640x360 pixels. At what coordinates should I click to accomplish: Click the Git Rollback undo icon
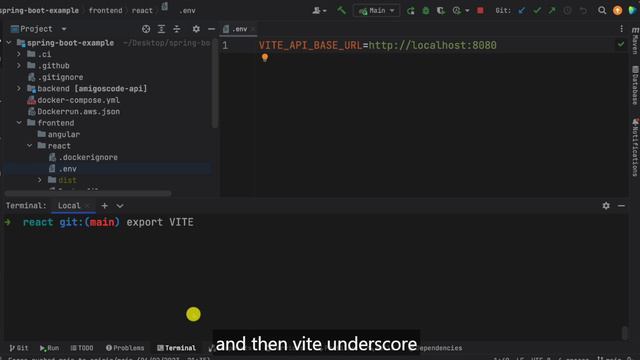583,11
